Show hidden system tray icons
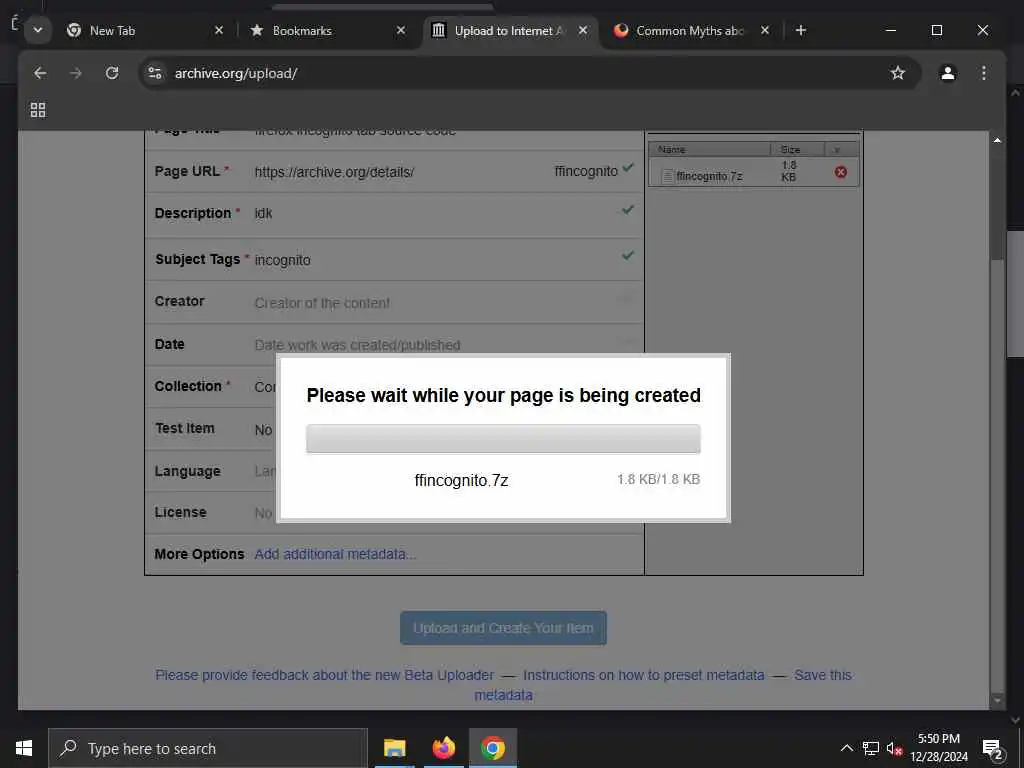Viewport: 1024px width, 768px height. pyautogui.click(x=846, y=748)
